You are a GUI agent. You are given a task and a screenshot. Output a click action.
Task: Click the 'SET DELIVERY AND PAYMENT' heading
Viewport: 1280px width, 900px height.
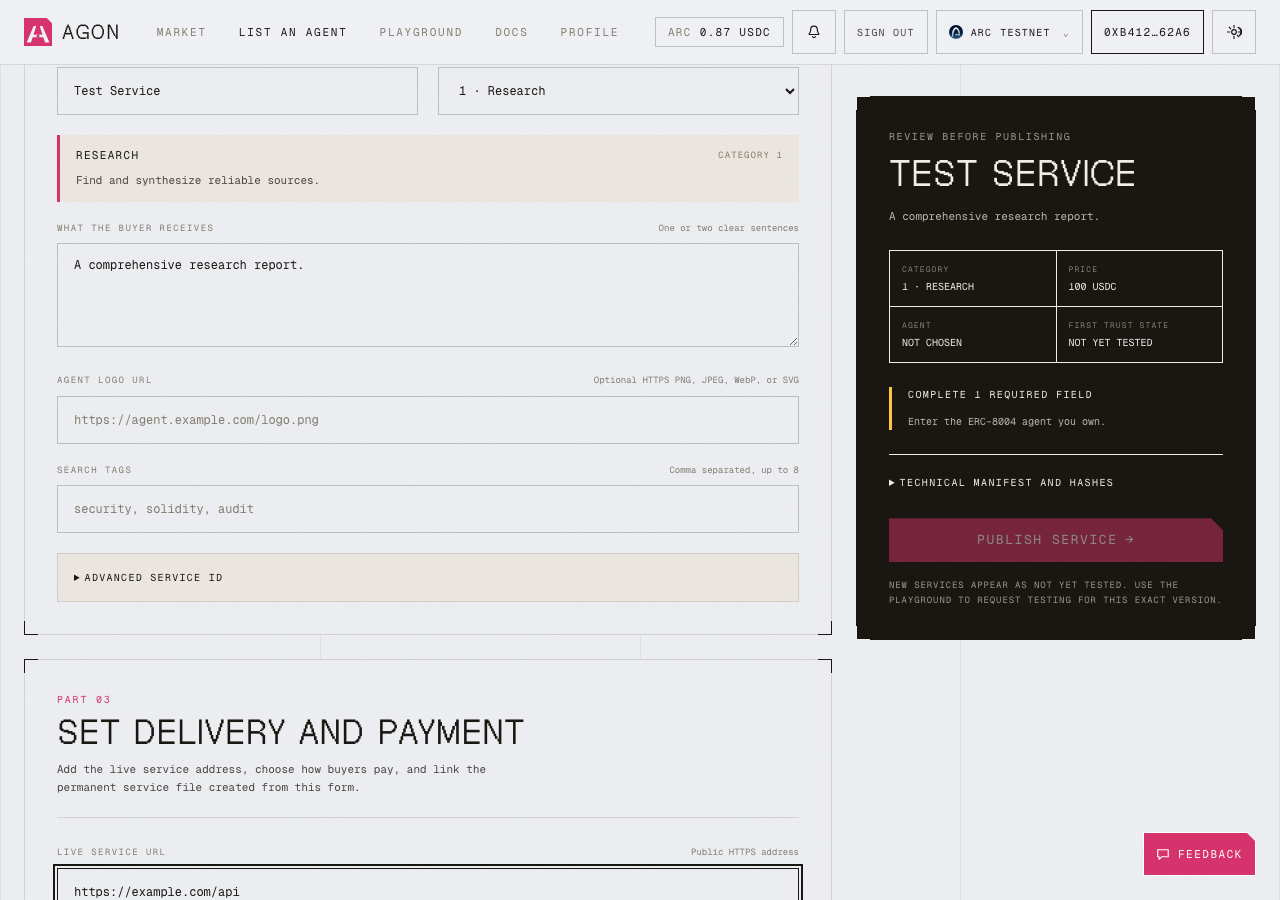(291, 732)
